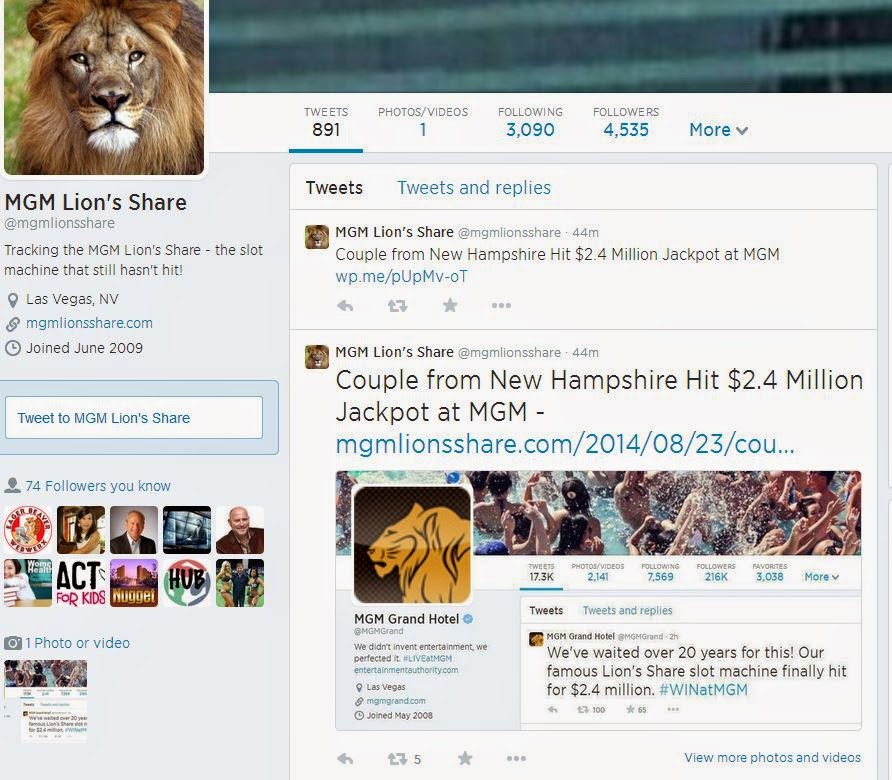Open more options on the first tweet
Image resolution: width=892 pixels, height=780 pixels.
(501, 306)
